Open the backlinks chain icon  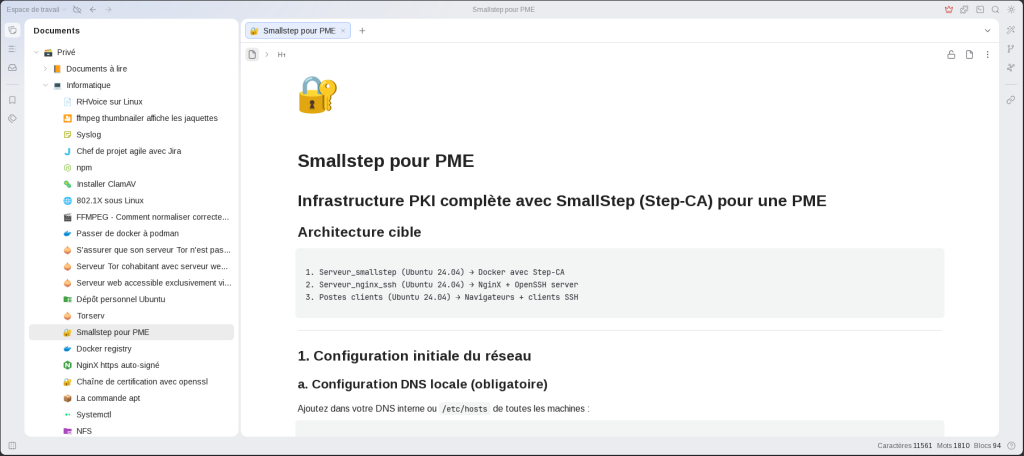pos(1011,100)
